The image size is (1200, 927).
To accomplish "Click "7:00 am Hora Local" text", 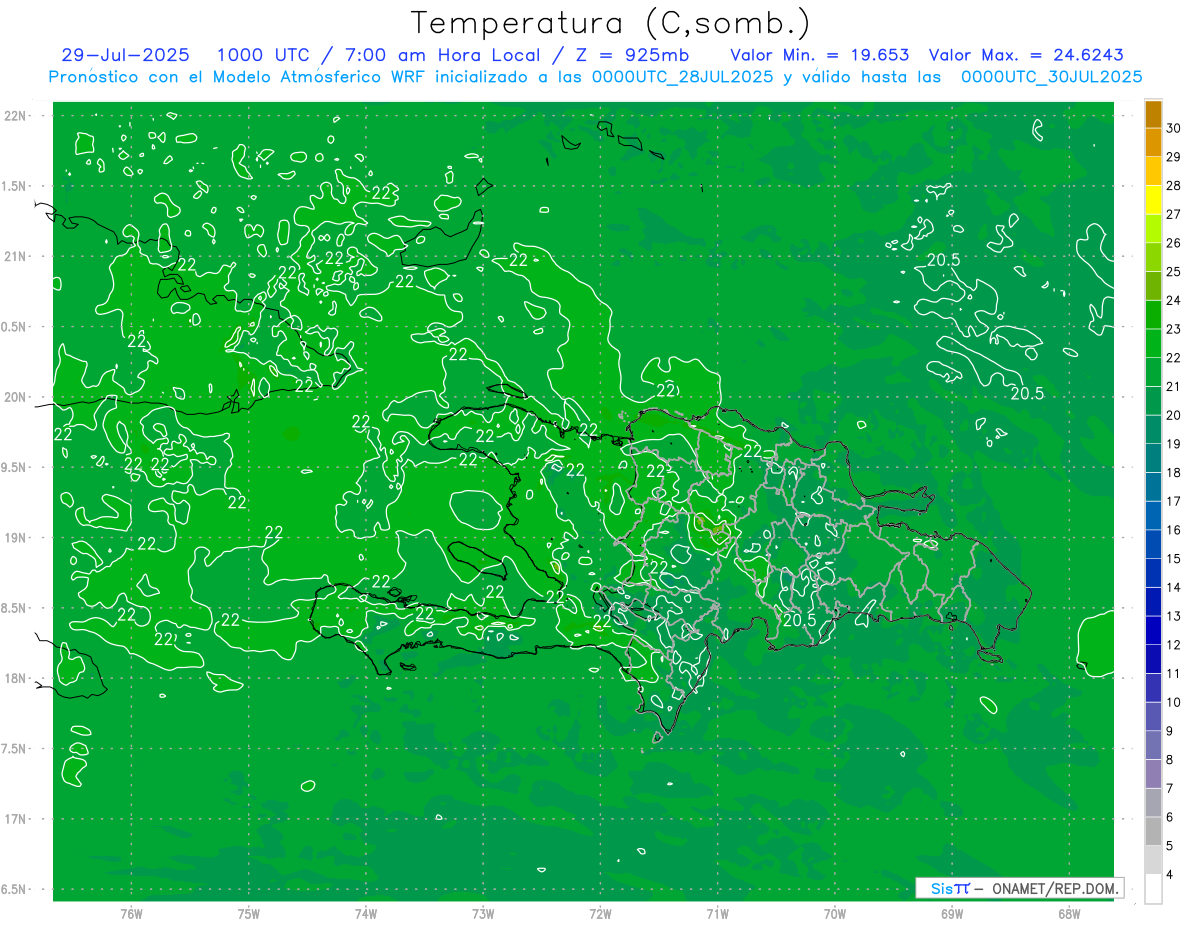I will (442, 55).
